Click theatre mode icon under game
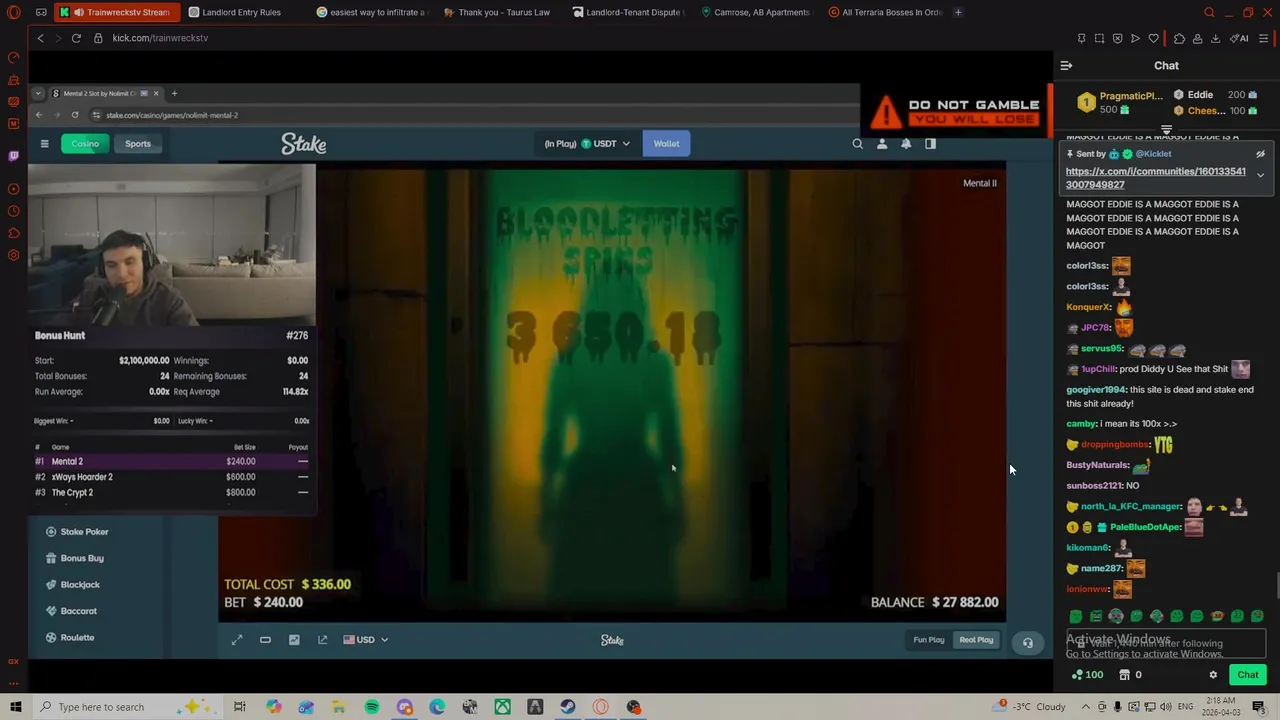This screenshot has width=1280, height=720. (265, 640)
